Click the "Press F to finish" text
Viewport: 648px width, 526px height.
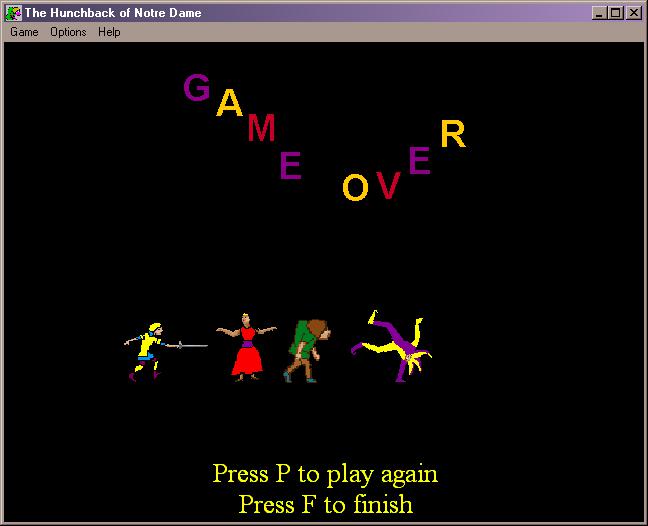click(326, 504)
